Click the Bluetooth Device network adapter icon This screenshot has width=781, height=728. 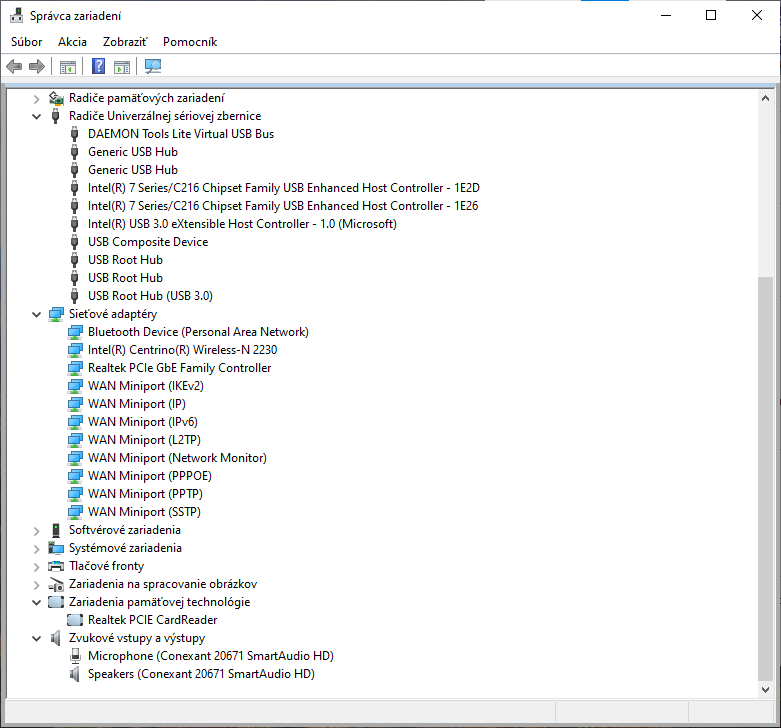(75, 332)
